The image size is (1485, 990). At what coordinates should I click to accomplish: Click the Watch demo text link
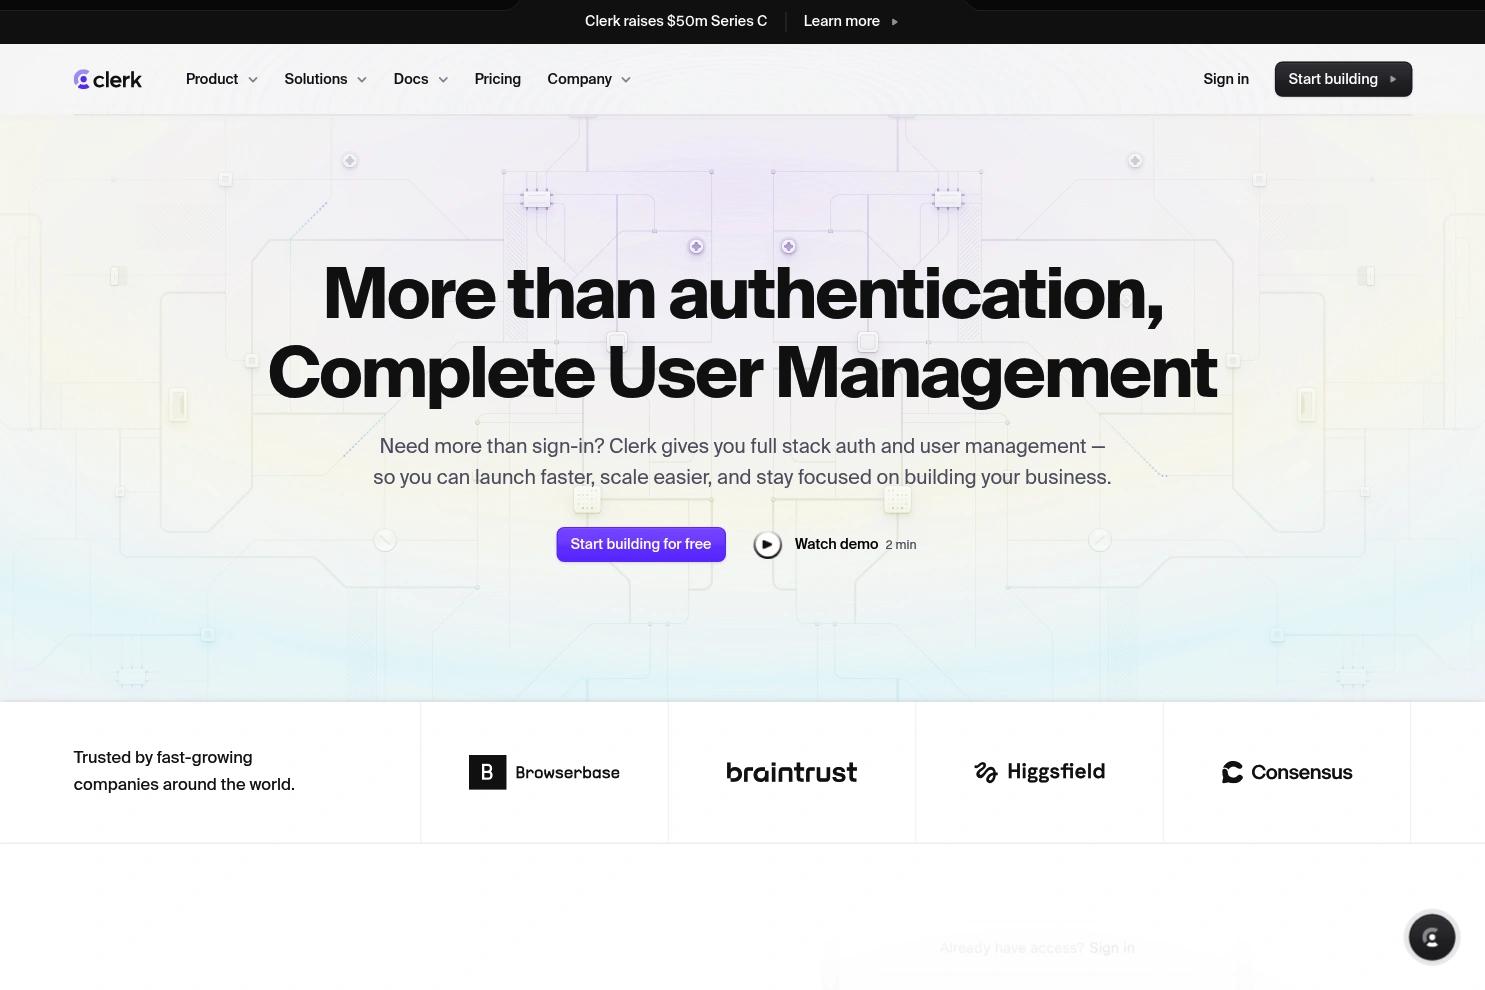click(836, 544)
